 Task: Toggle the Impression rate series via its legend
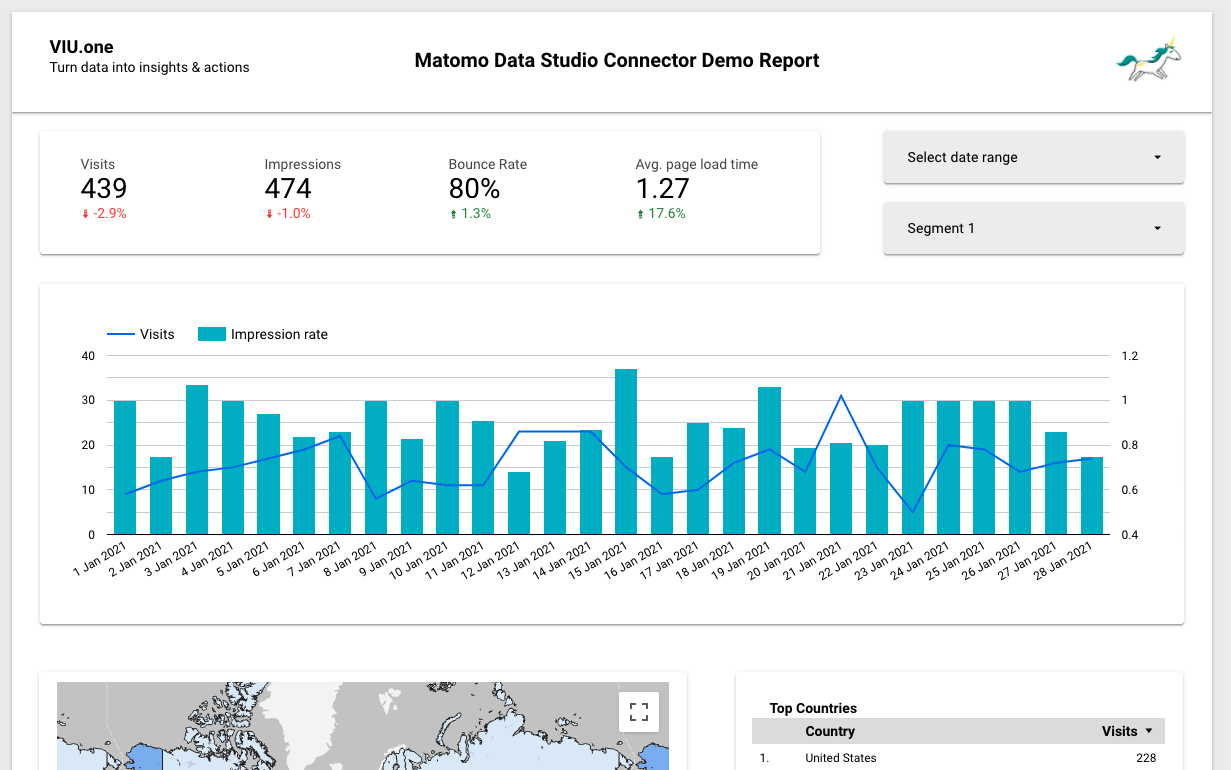coord(262,333)
